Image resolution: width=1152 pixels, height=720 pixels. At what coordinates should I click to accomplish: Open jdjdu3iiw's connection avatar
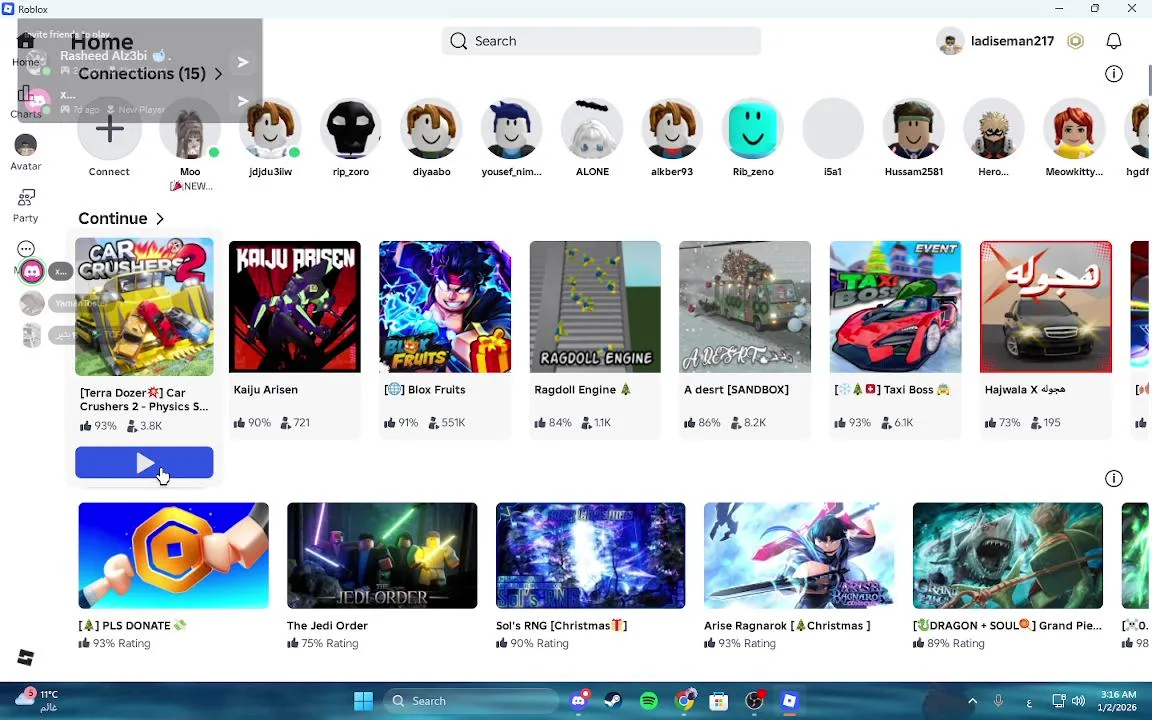coord(270,129)
